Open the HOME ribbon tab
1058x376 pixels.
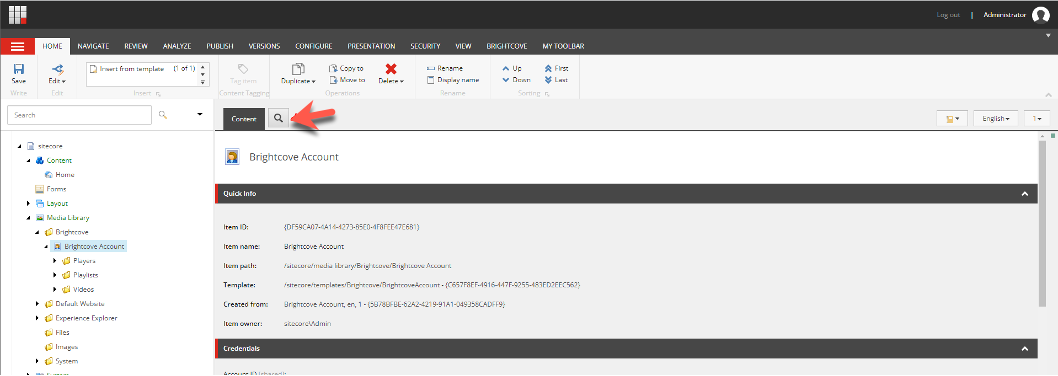52,46
